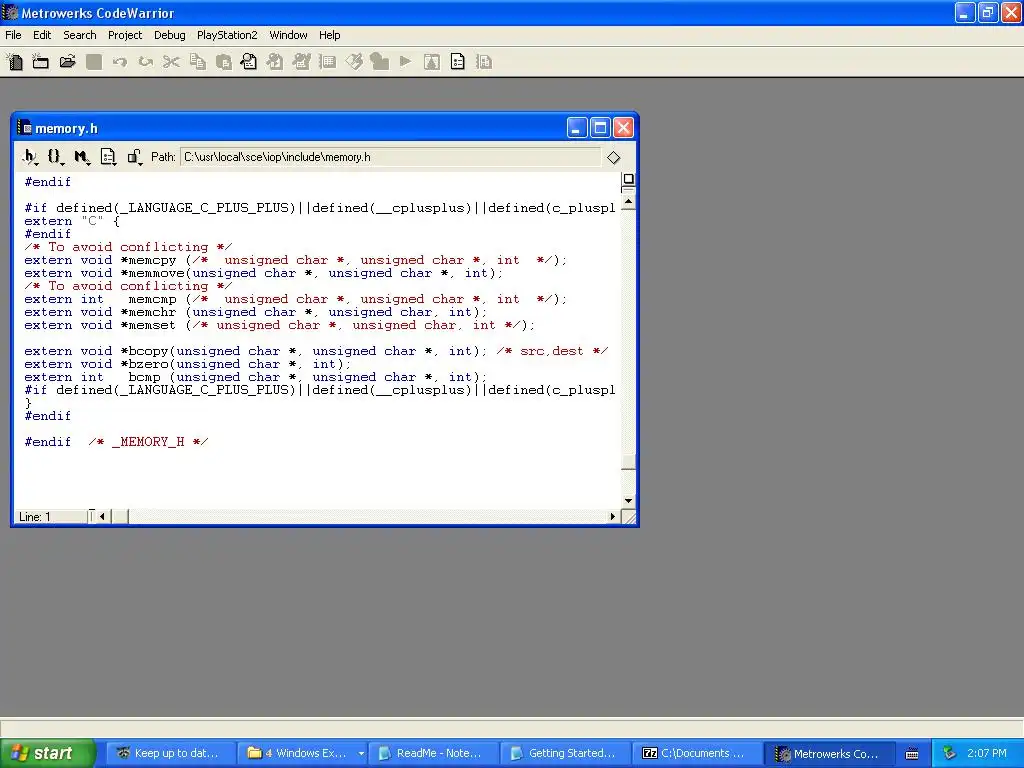Click horizontal scrollbar right arrow
This screenshot has width=1024, height=768.
click(613, 517)
